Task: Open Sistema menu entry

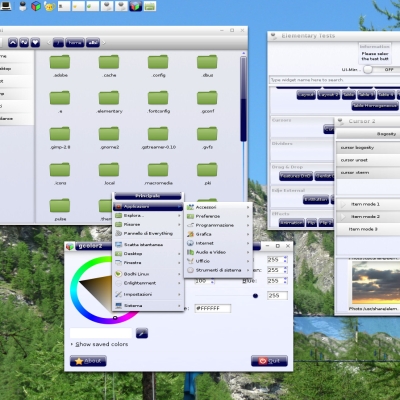Action: click(x=148, y=305)
